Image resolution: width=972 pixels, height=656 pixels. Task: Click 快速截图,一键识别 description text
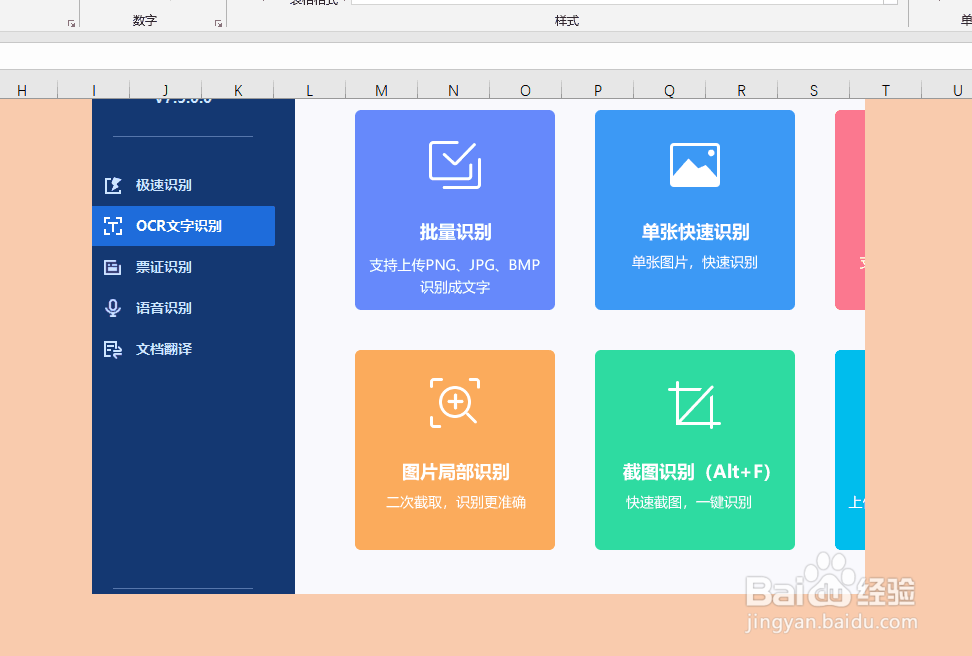pyautogui.click(x=689, y=502)
